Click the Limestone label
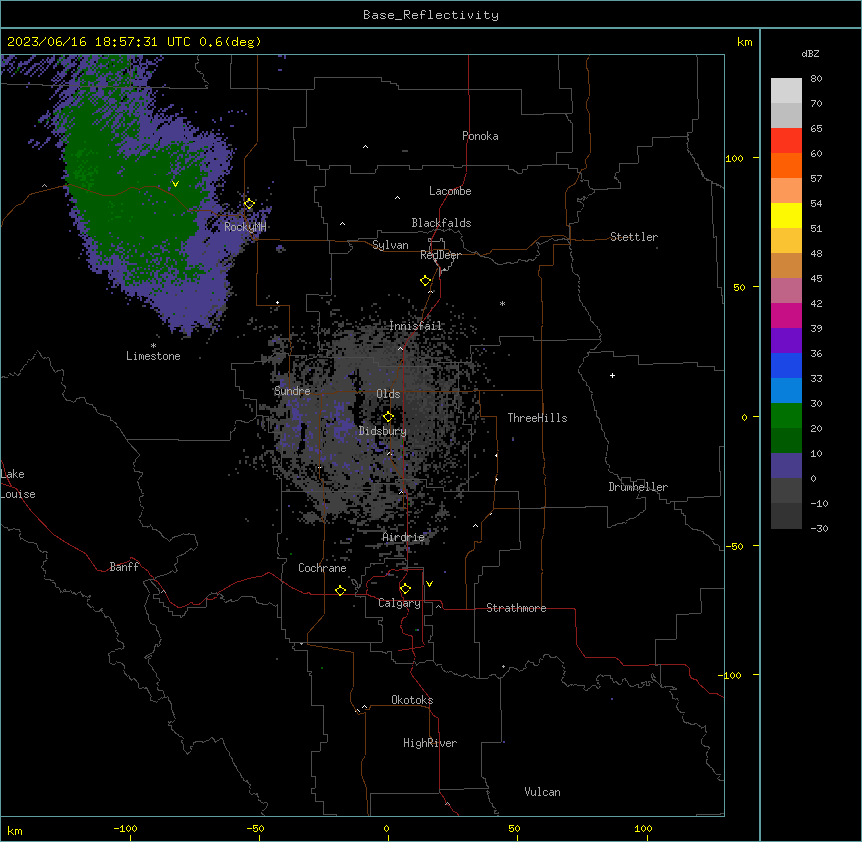 click(153, 356)
